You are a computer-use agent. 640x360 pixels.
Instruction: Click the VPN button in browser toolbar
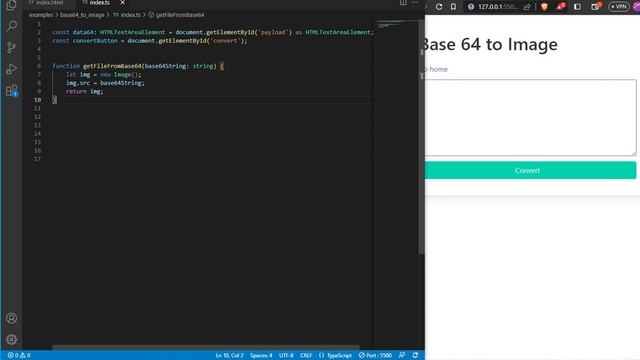[x=619, y=7]
